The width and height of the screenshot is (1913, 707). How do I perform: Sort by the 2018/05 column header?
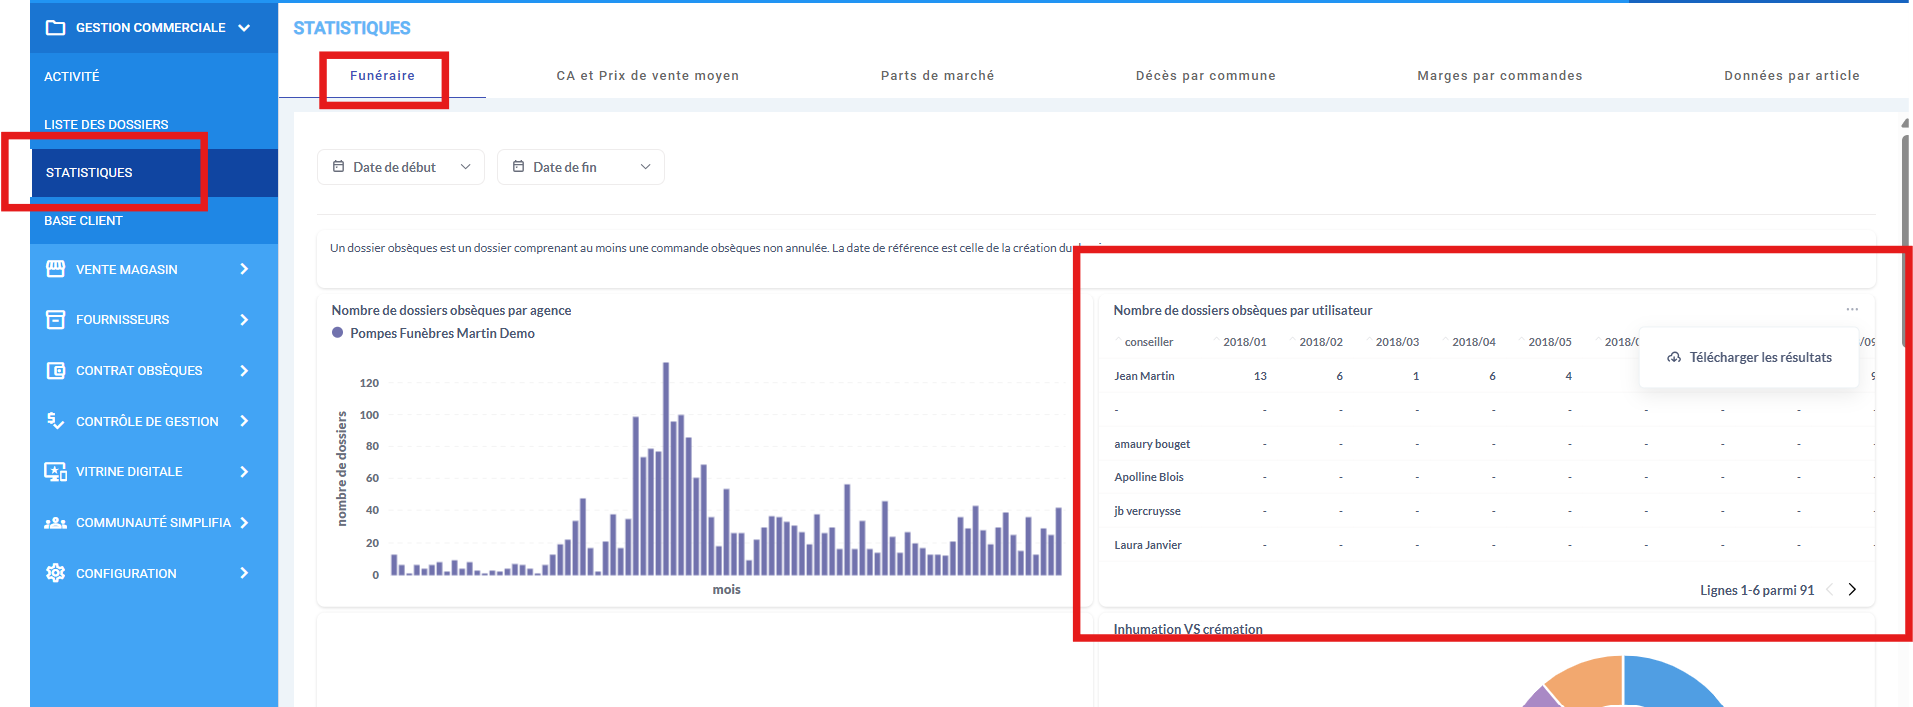[x=1550, y=342]
